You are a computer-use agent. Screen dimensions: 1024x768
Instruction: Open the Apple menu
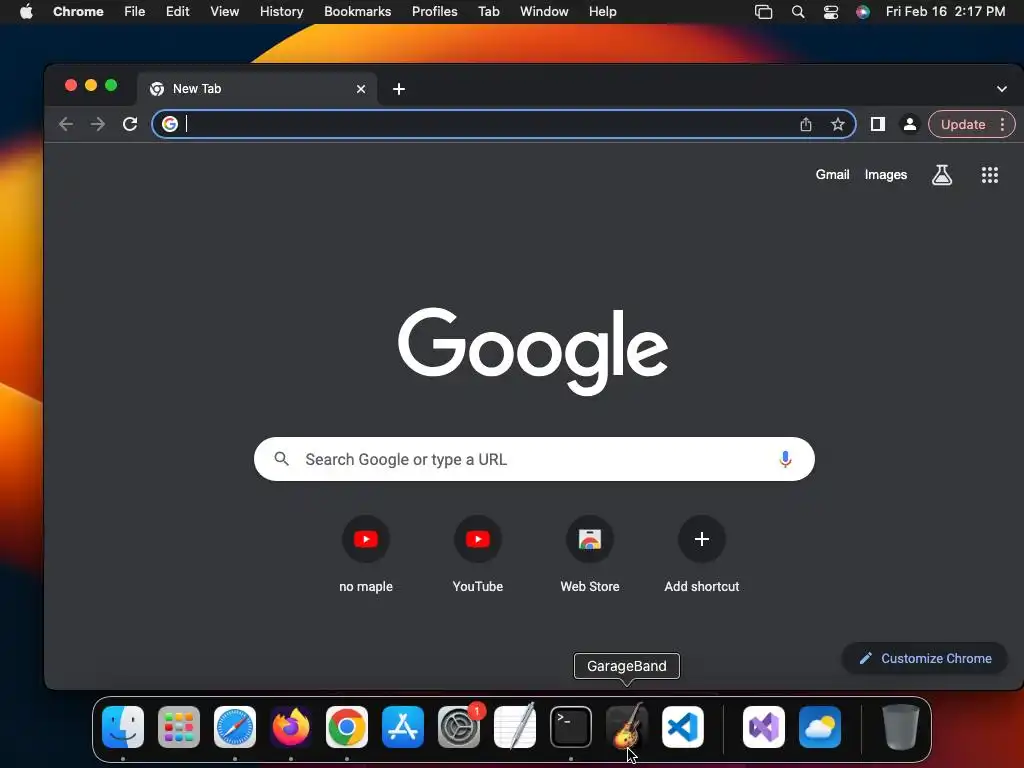[x=26, y=11]
